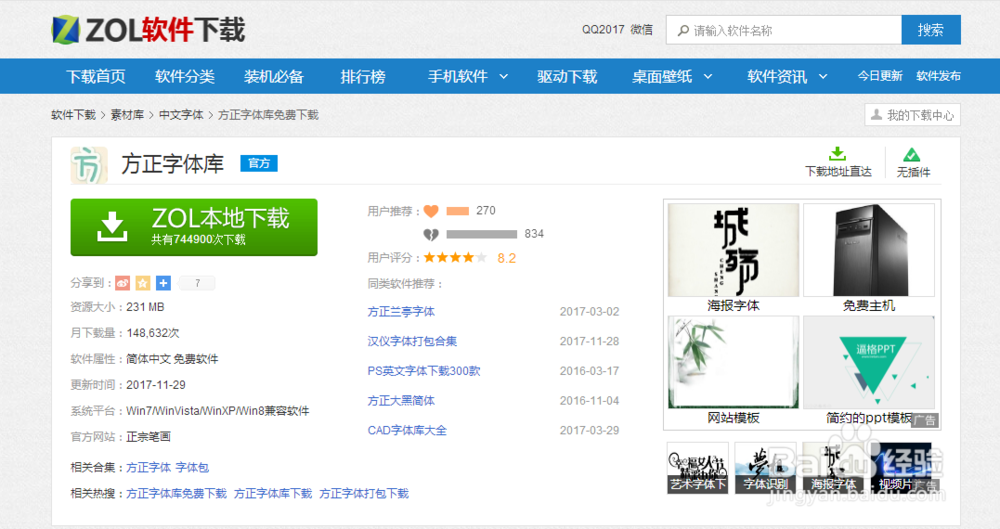1000x529 pixels.
Task: Click the 微信 hot search link
Action: (x=642, y=29)
